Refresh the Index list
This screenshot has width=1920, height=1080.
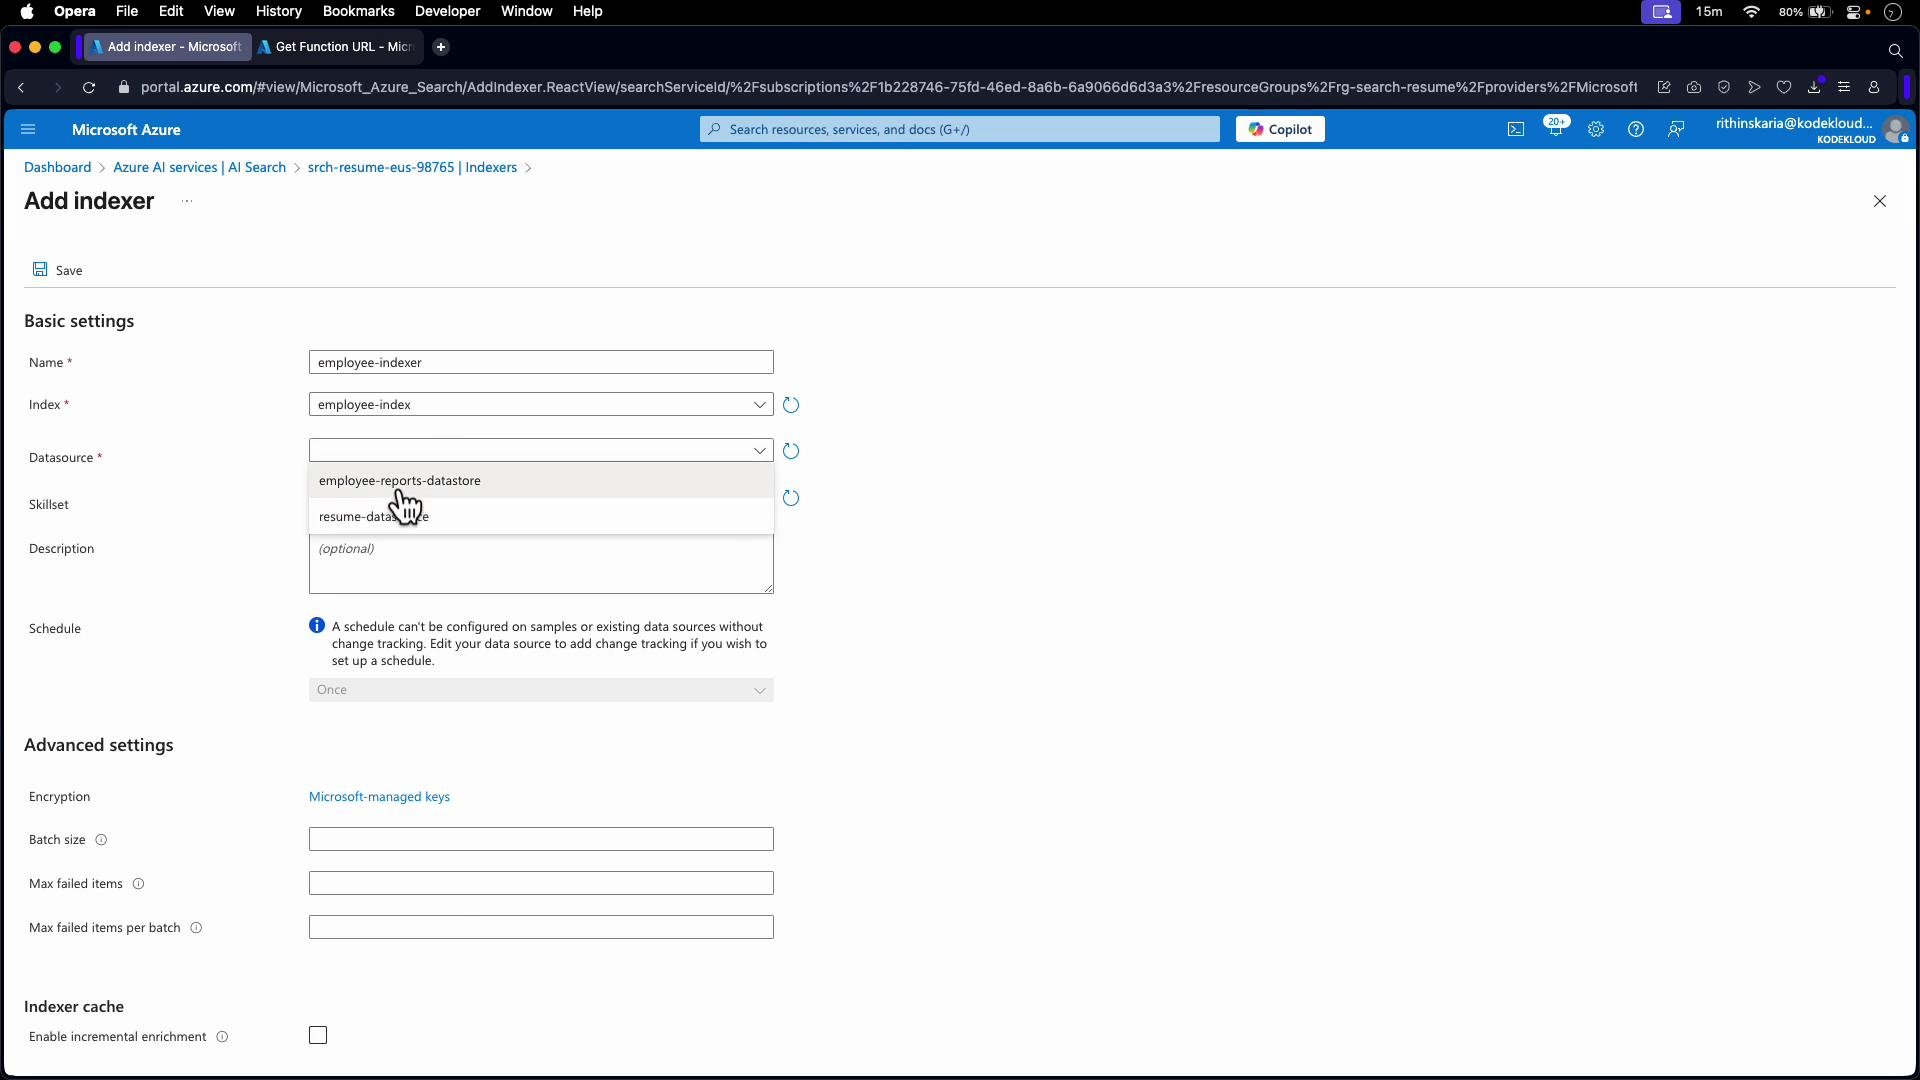(791, 405)
